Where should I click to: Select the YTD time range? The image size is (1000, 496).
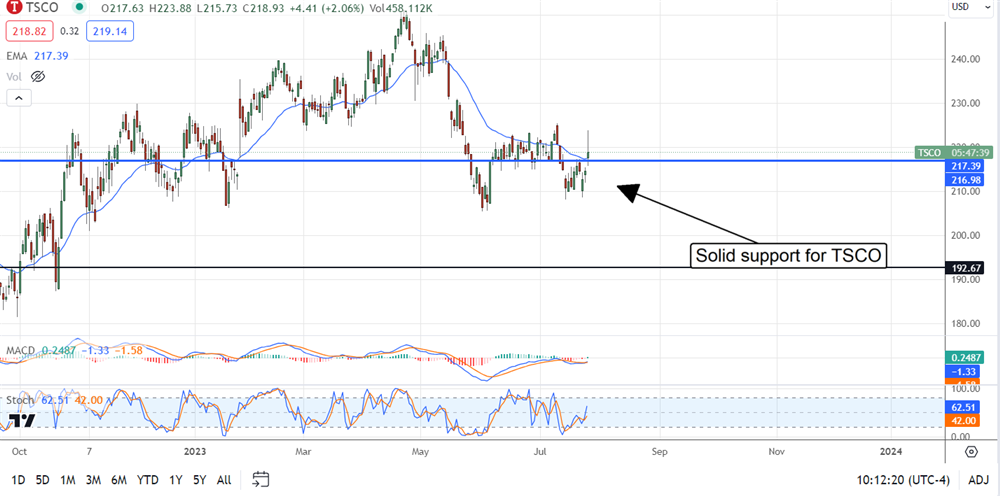[x=147, y=480]
